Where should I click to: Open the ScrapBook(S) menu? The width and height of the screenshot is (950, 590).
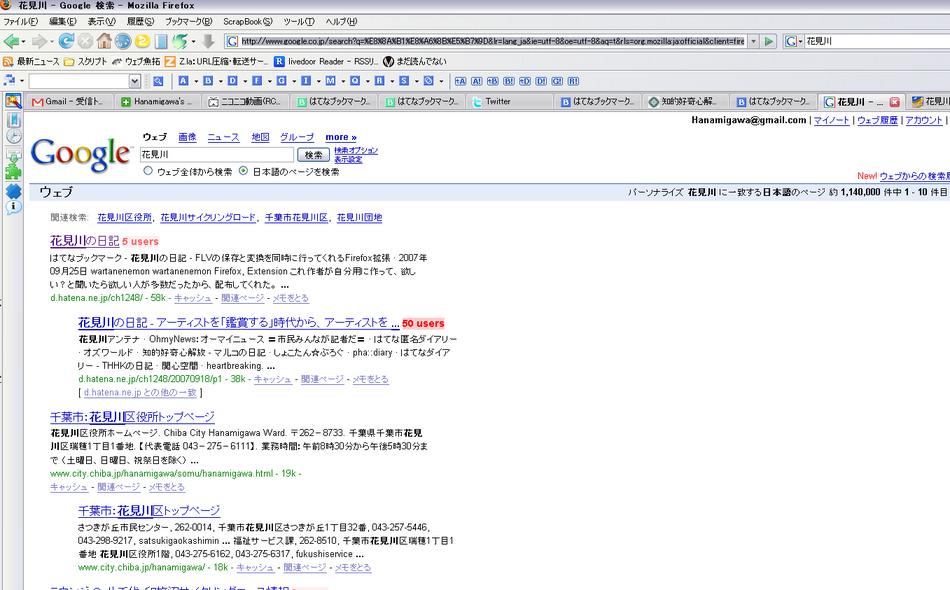coord(247,21)
